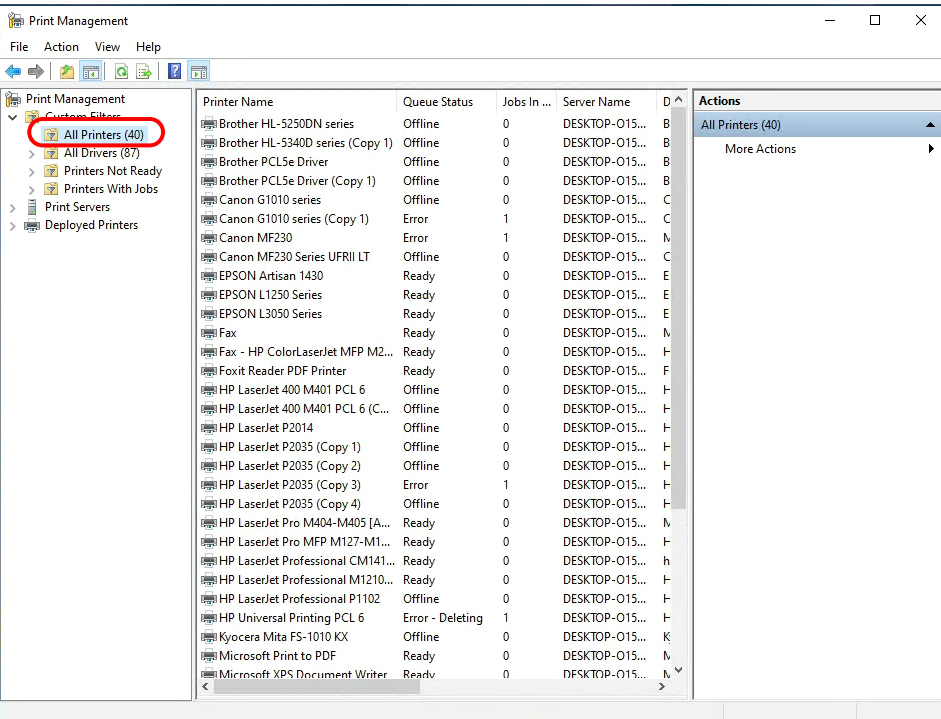Select the EPSON L1250 Series row
Screen dimensions: 941x719
(434, 295)
